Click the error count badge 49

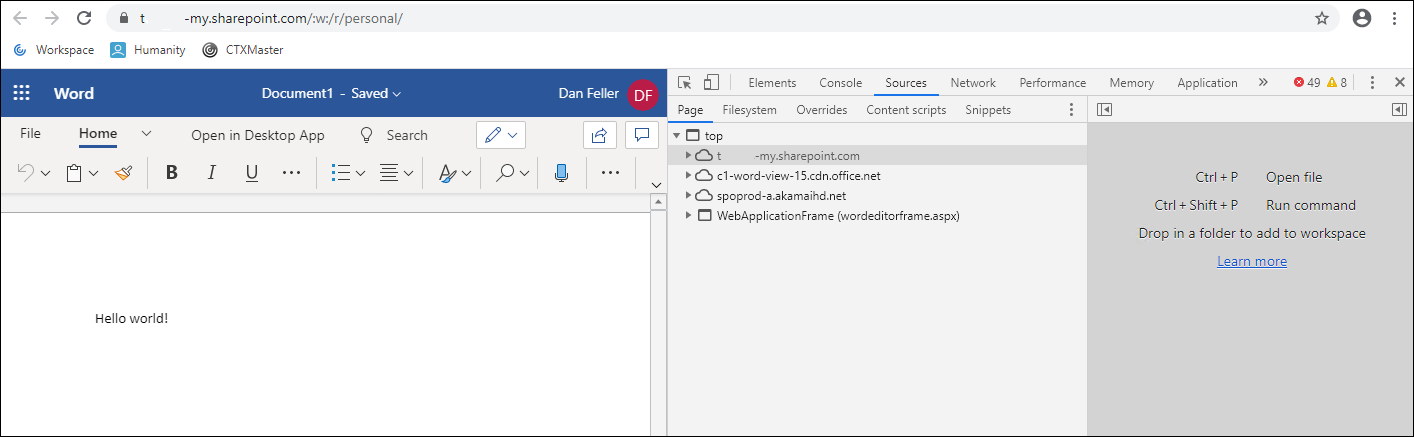tap(1307, 83)
